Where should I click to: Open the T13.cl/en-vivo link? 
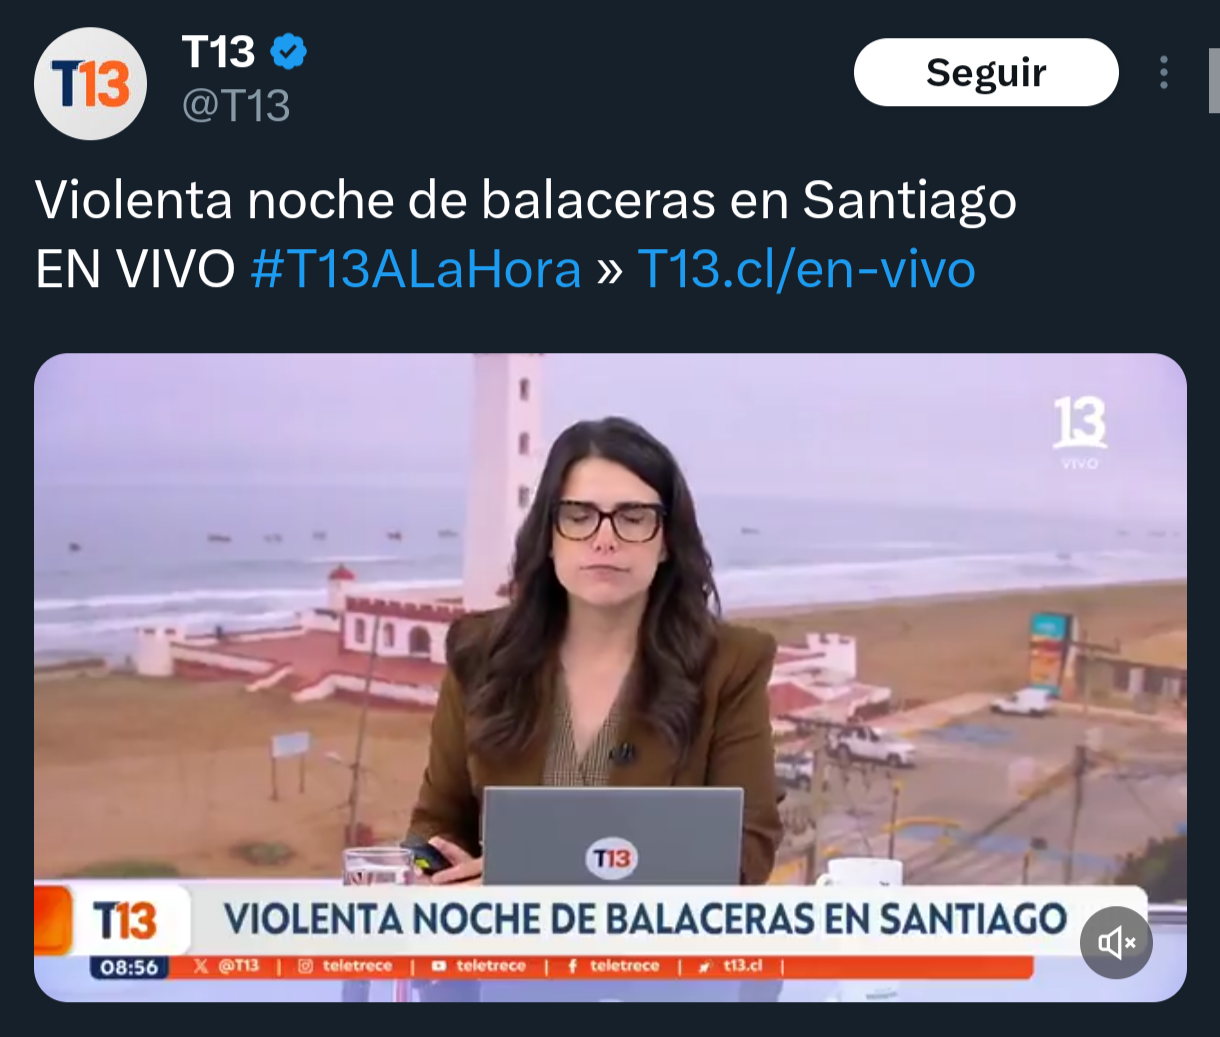click(806, 269)
